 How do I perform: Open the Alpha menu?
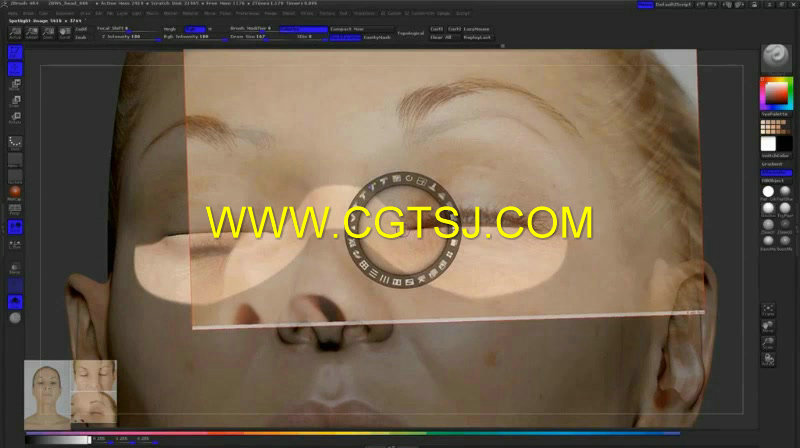[x=14, y=13]
